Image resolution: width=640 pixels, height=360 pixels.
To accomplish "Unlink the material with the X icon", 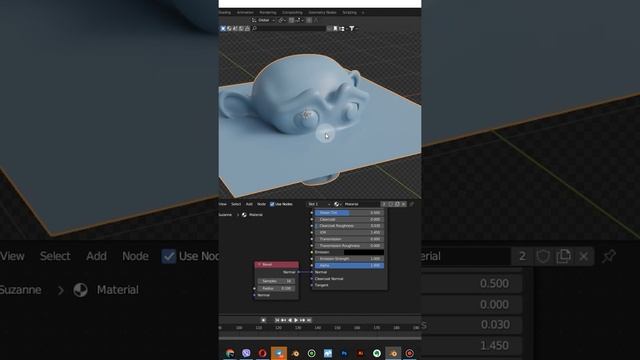I will tap(404, 204).
